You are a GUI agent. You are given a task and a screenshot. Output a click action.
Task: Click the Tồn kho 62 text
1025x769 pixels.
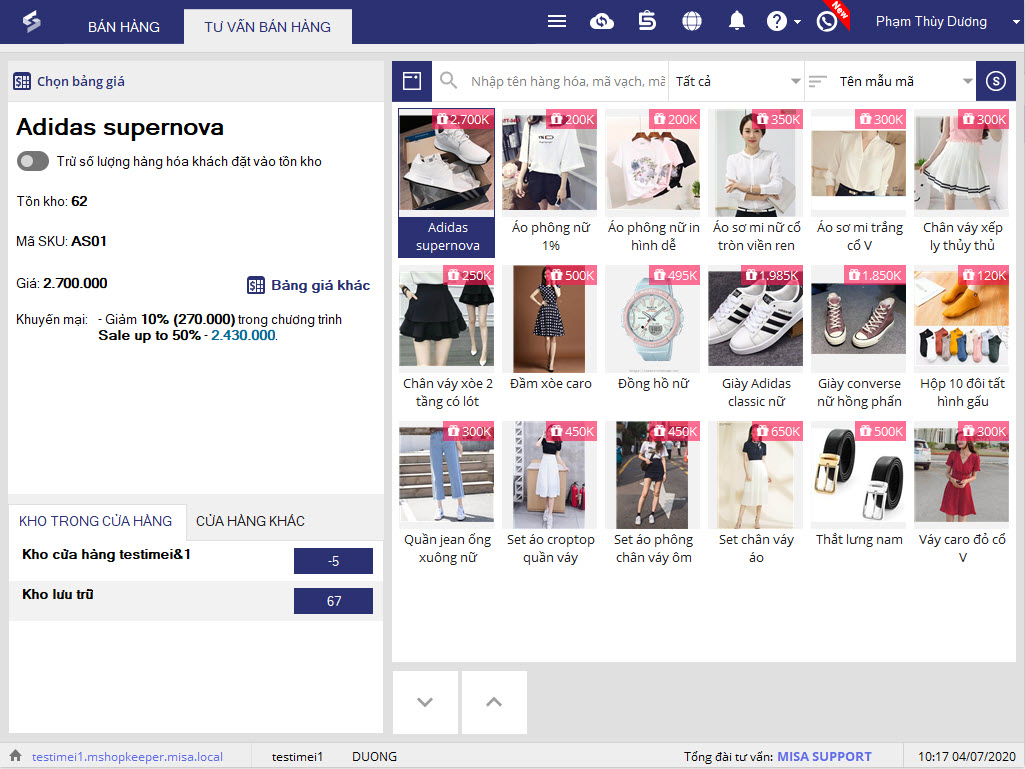(x=52, y=201)
